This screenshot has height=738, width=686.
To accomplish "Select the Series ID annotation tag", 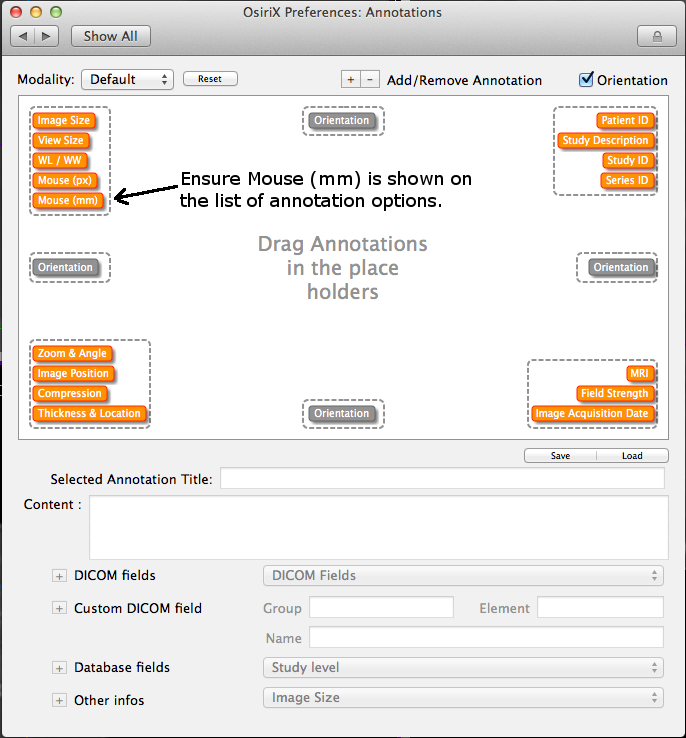I will [627, 180].
